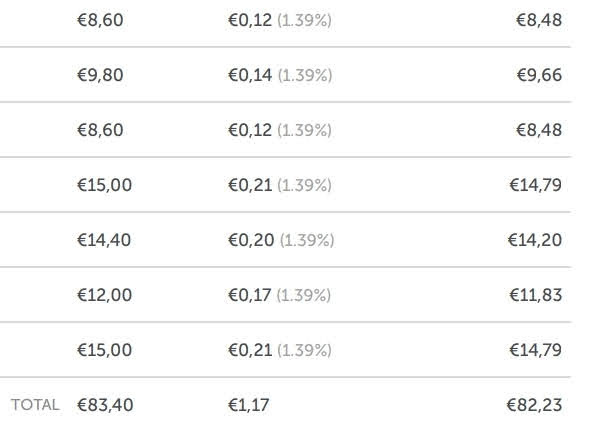This screenshot has height=444, width=611.
Task: Select the €0,21 directly above €1,17
Action: (250, 350)
